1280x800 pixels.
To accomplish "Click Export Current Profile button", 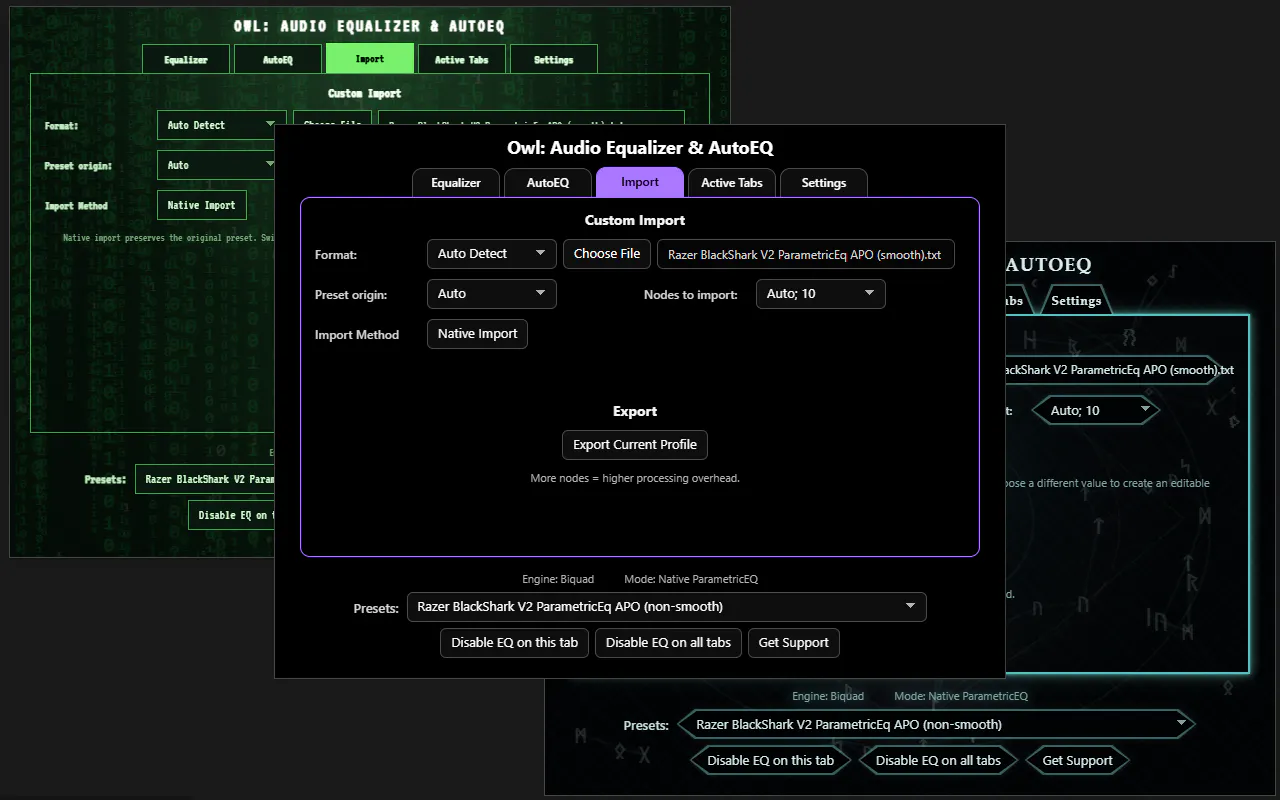I will (635, 445).
